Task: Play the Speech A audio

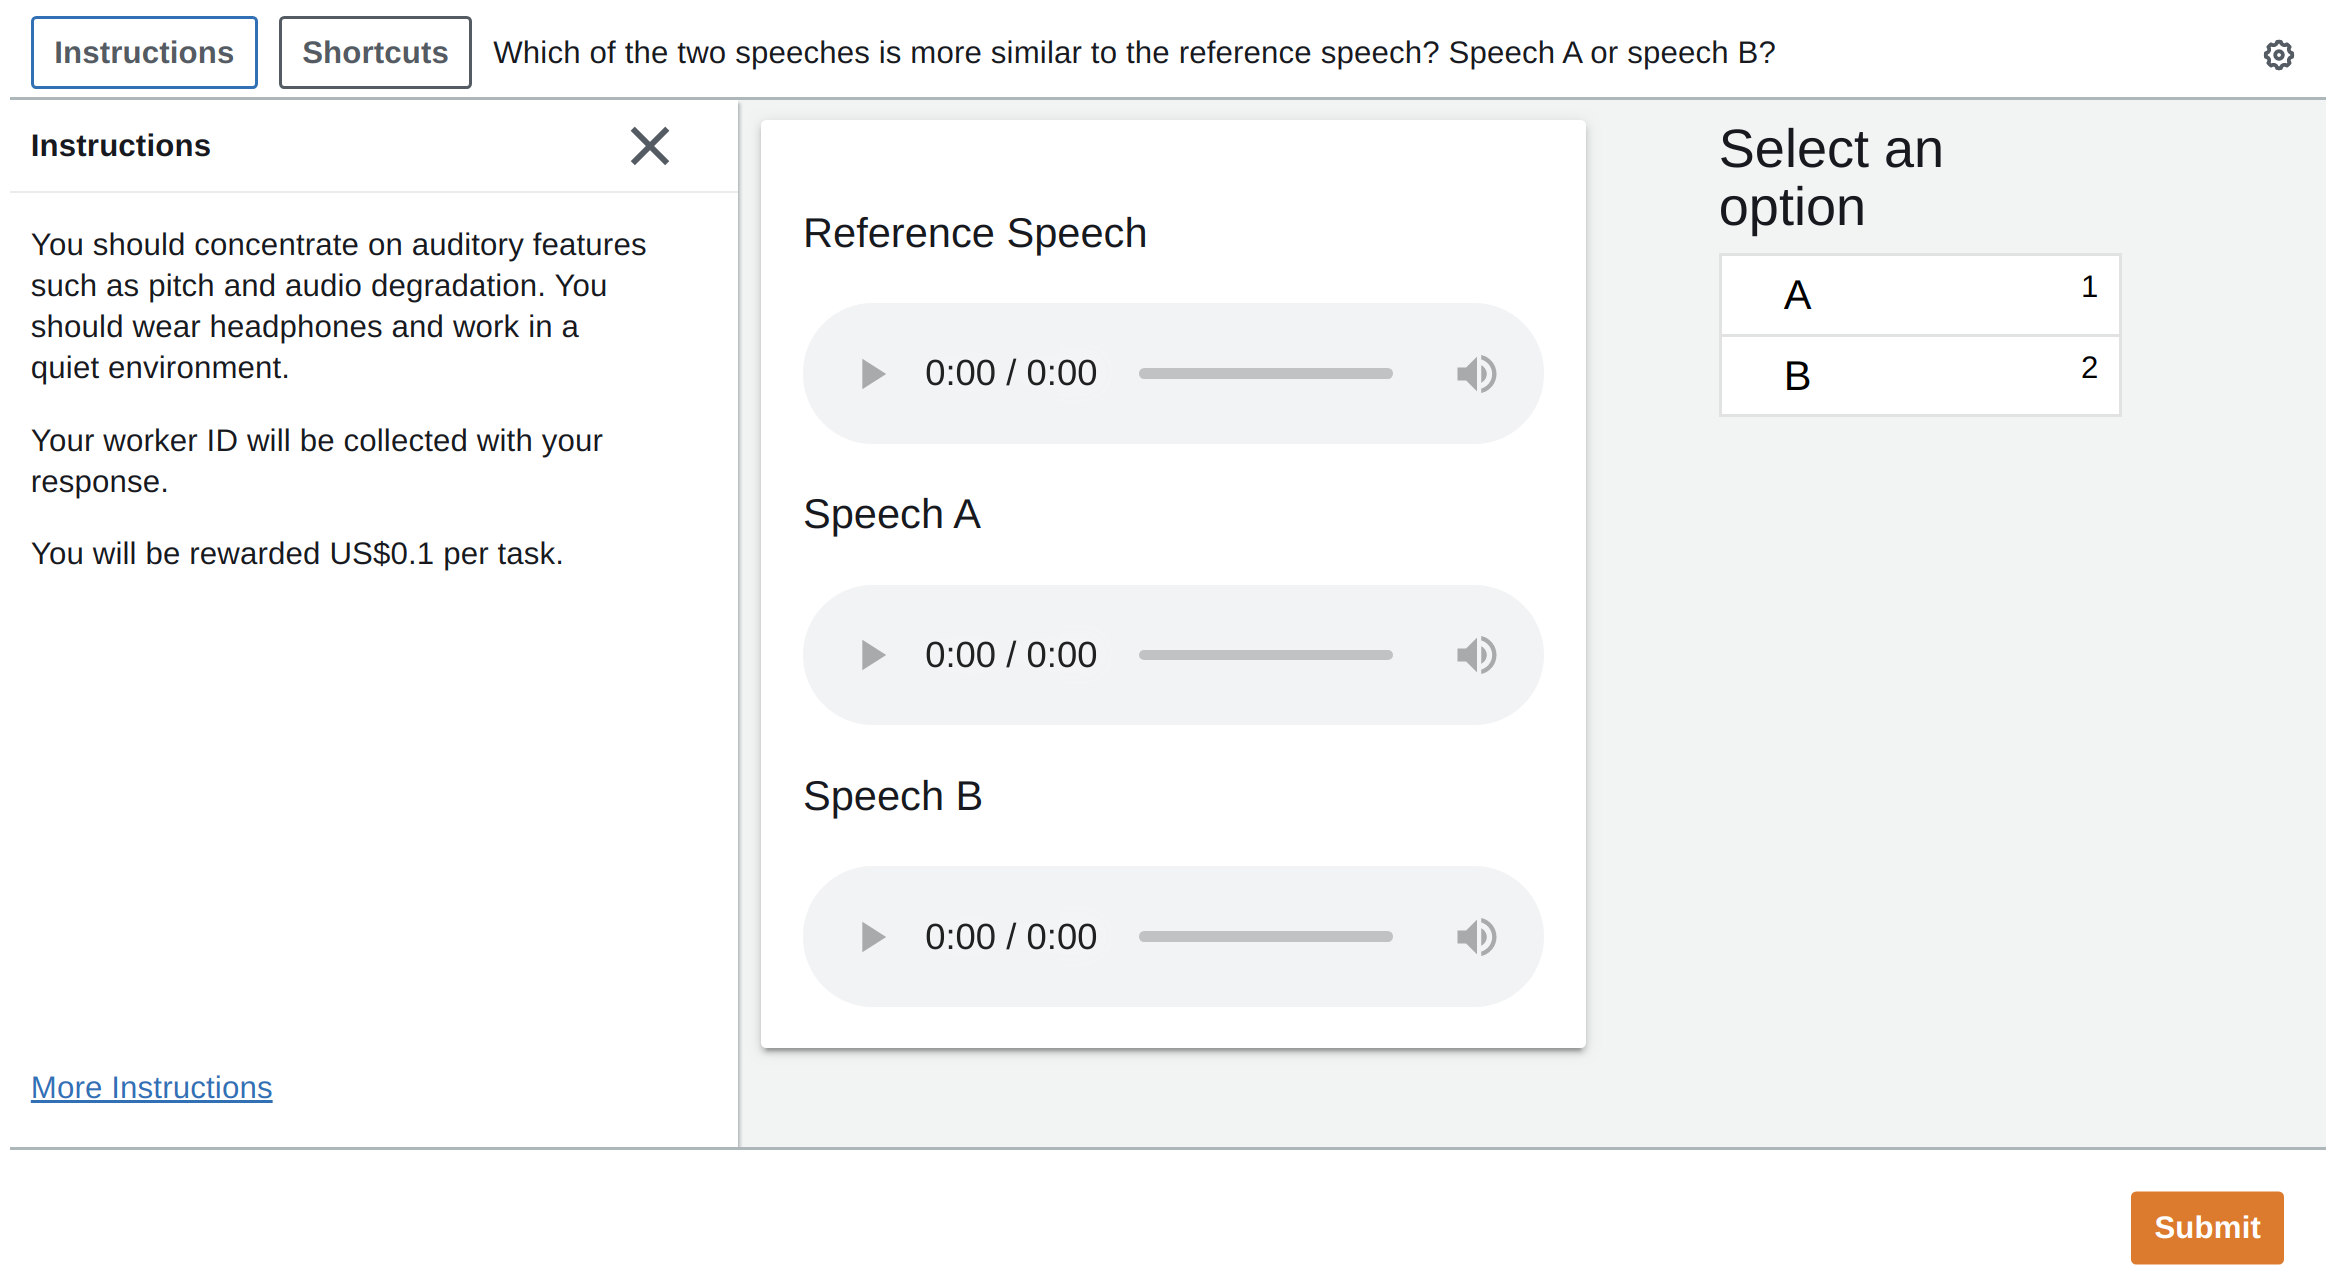Action: click(x=872, y=655)
